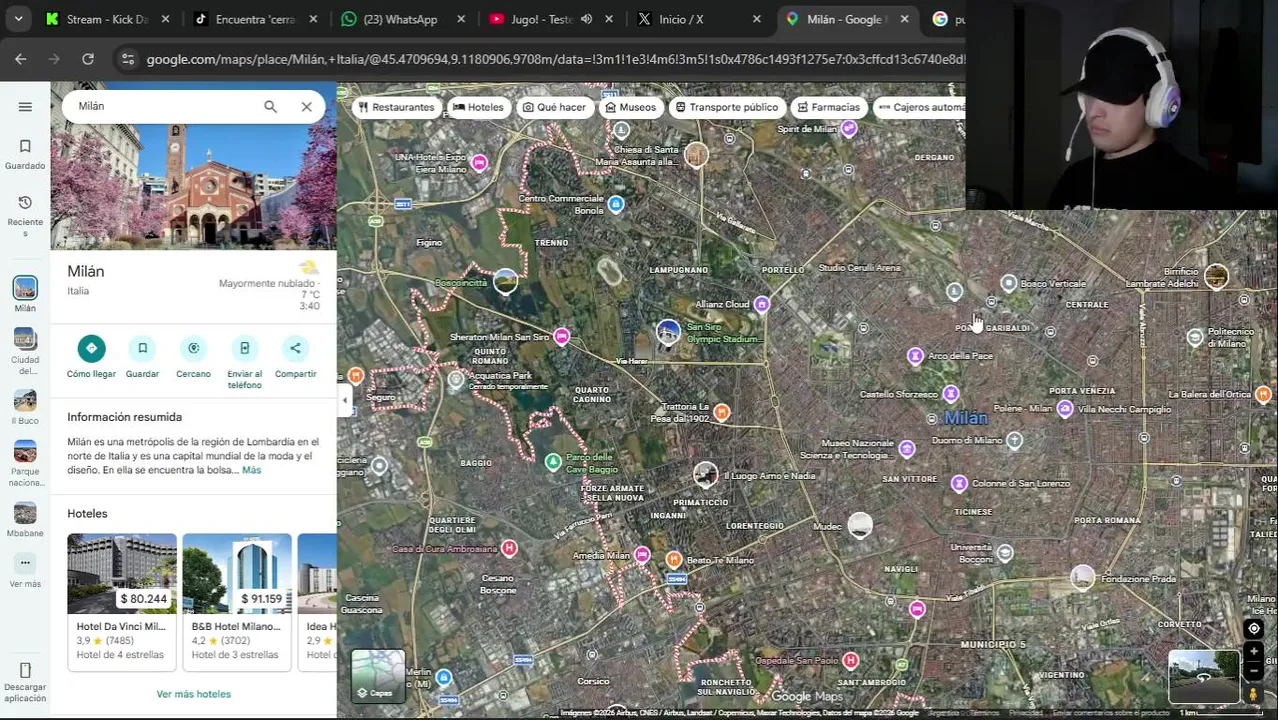Open the Parque nacional recent place
This screenshot has width=1278, height=720.
click(25, 452)
